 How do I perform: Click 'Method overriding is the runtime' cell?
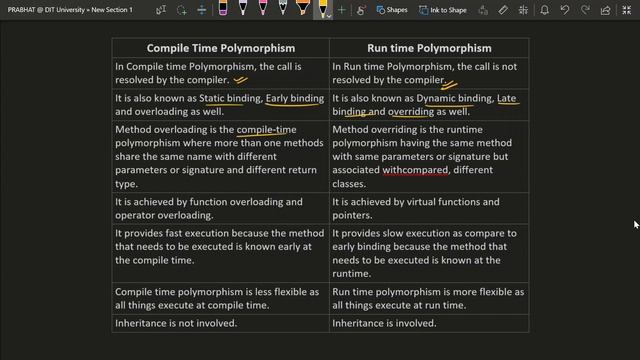pyautogui.click(x=429, y=156)
